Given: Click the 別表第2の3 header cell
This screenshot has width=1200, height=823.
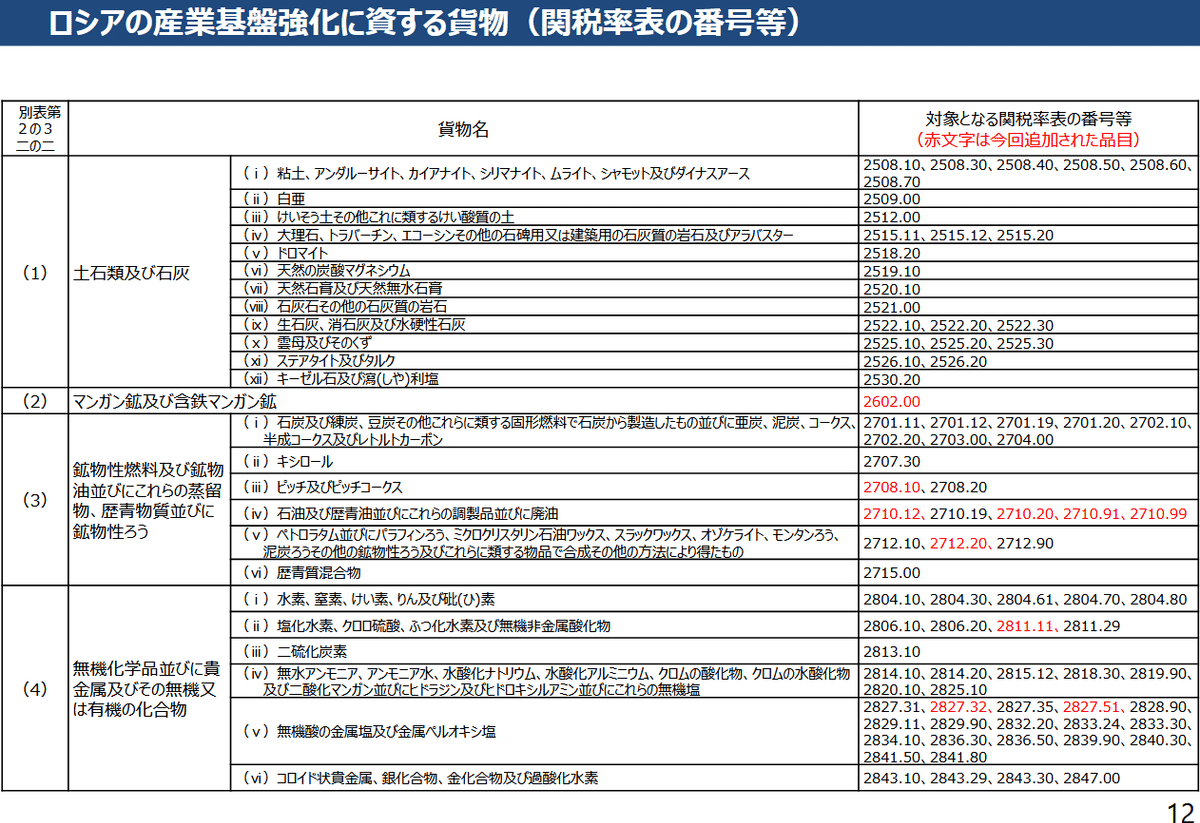Looking at the screenshot, I should click(x=34, y=129).
